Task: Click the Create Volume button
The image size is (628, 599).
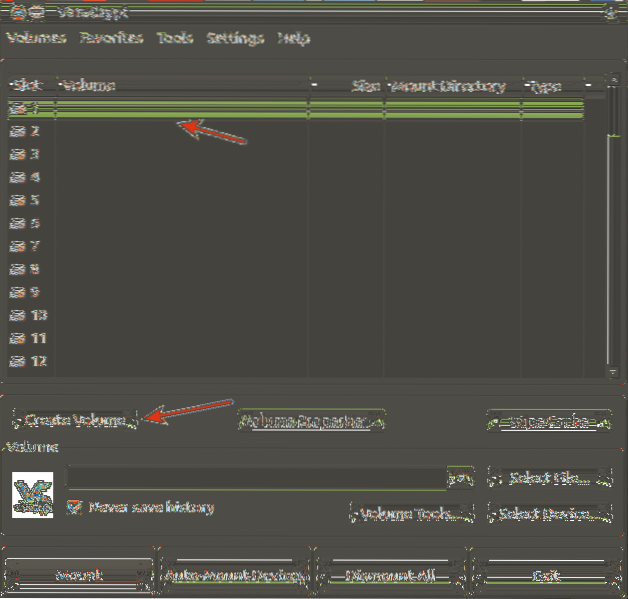Action: [73, 421]
